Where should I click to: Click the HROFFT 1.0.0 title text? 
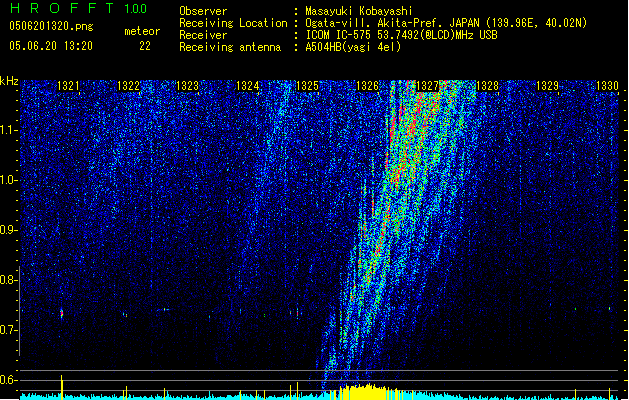pyautogui.click(x=79, y=8)
